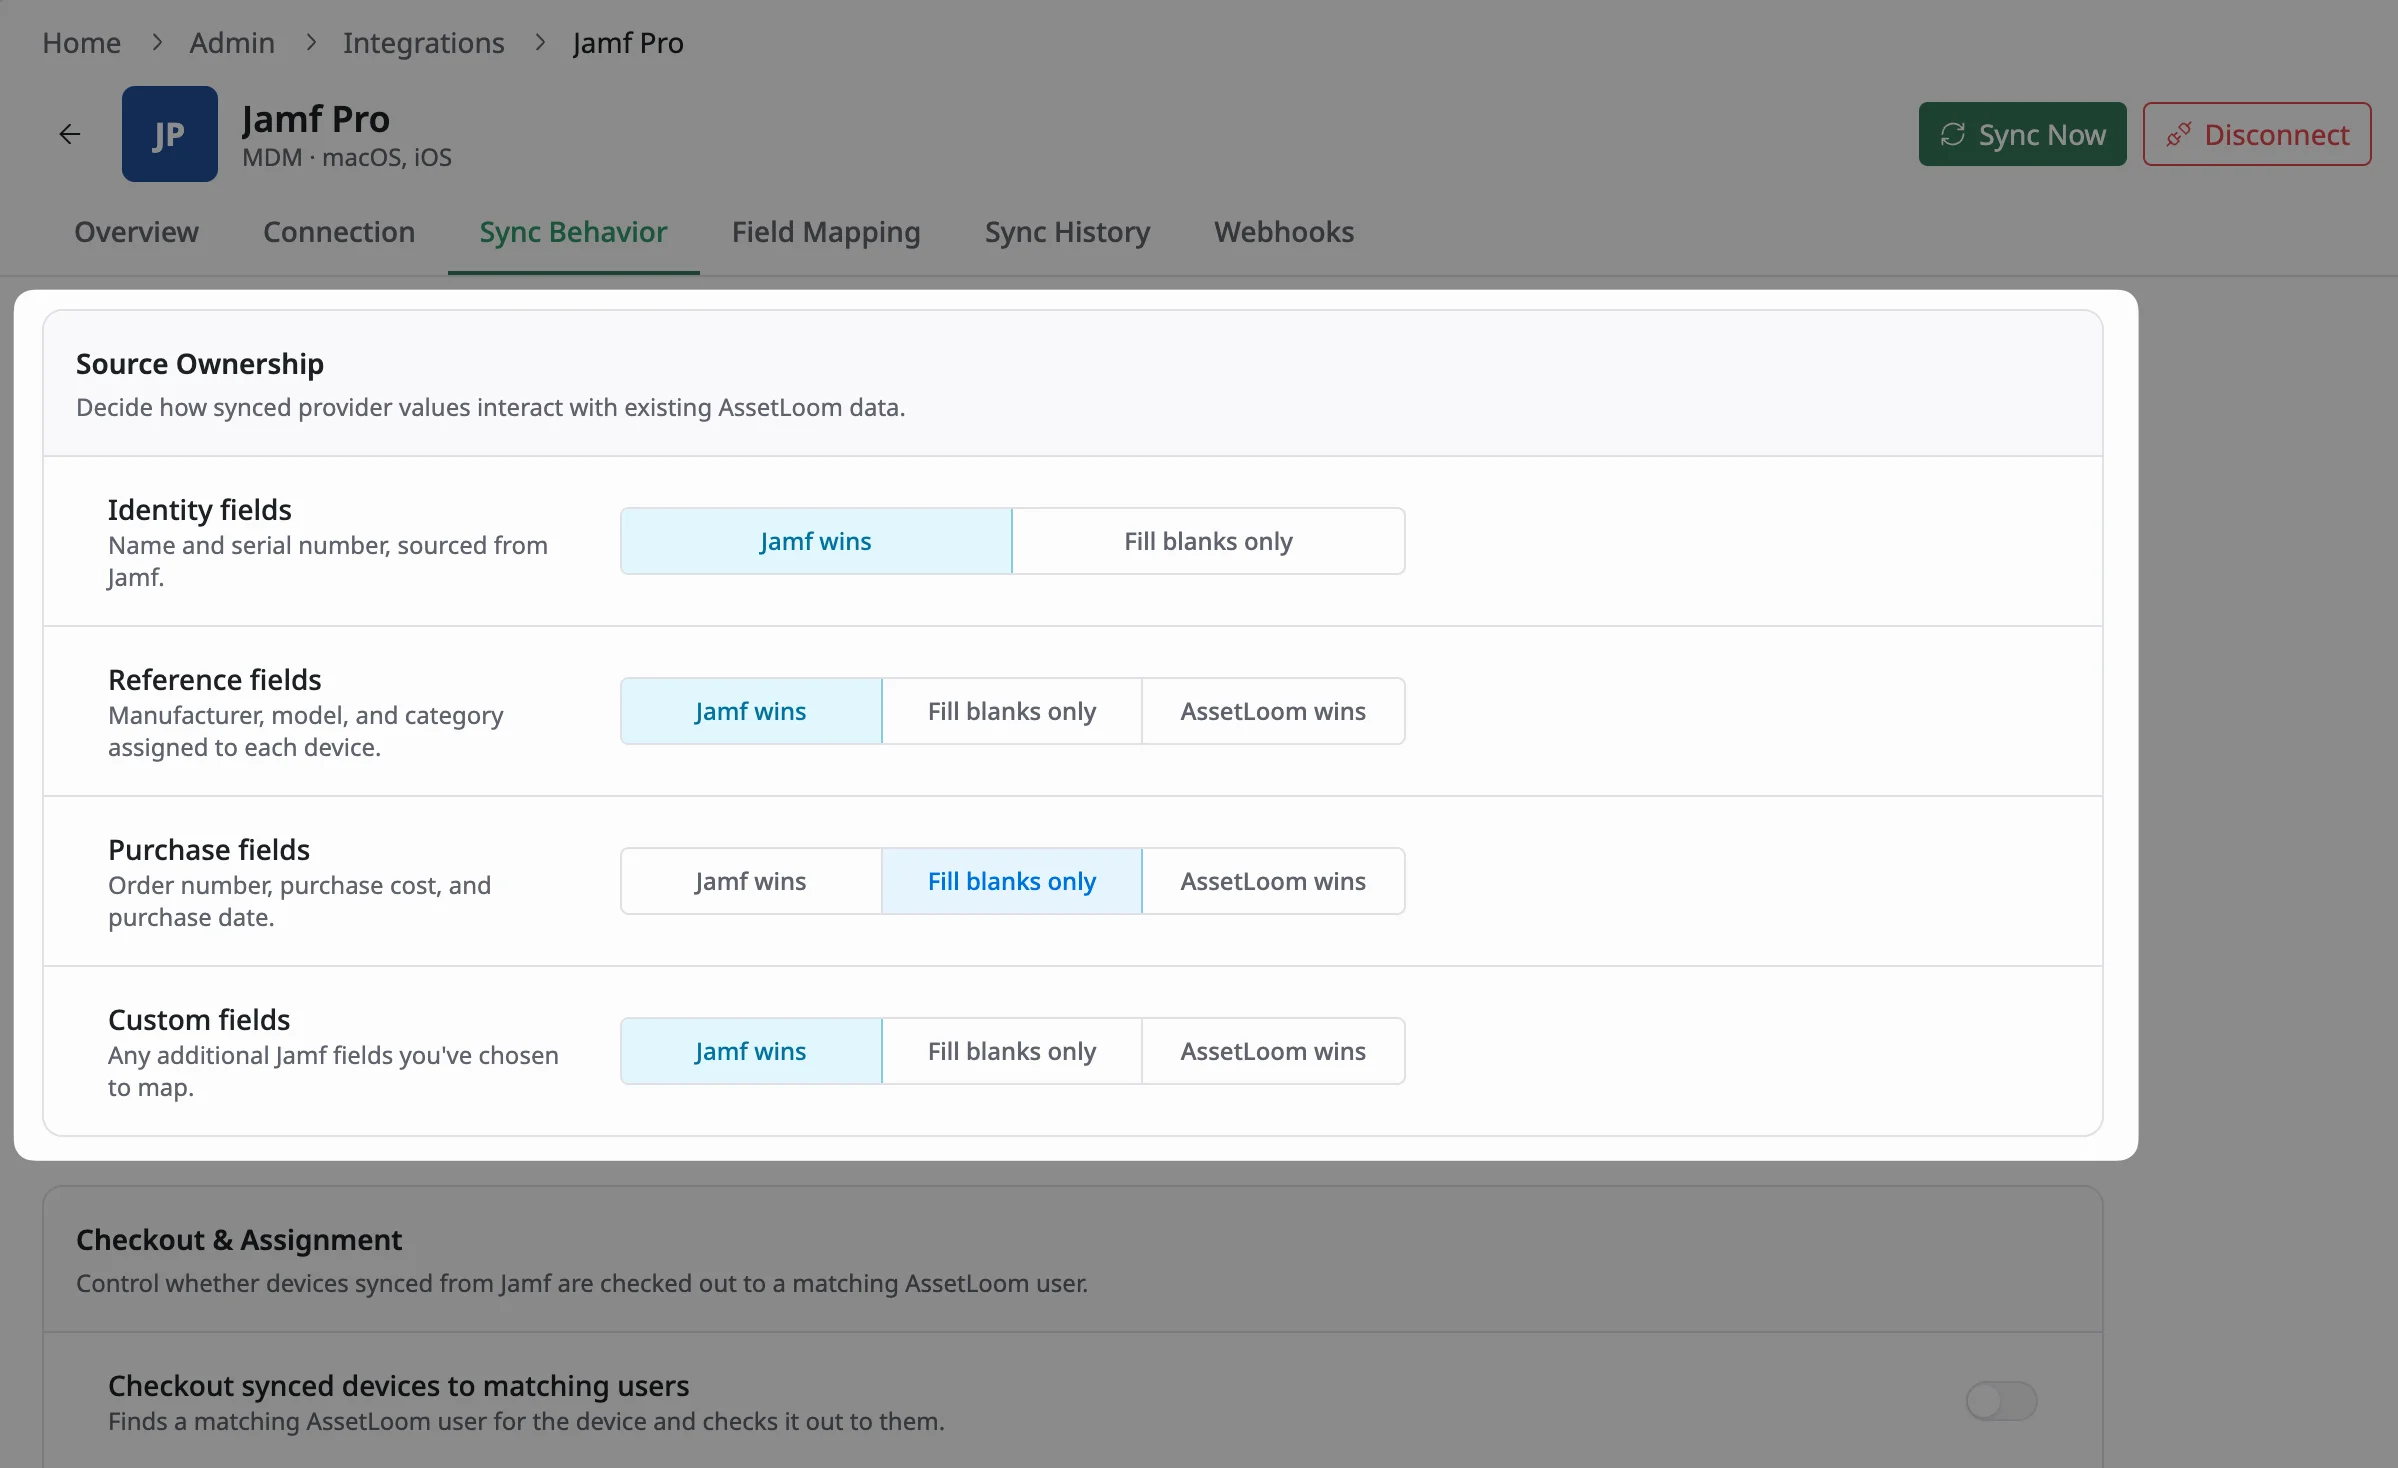Choose Jamf wins for Reference fields
2398x1468 pixels.
click(x=751, y=711)
